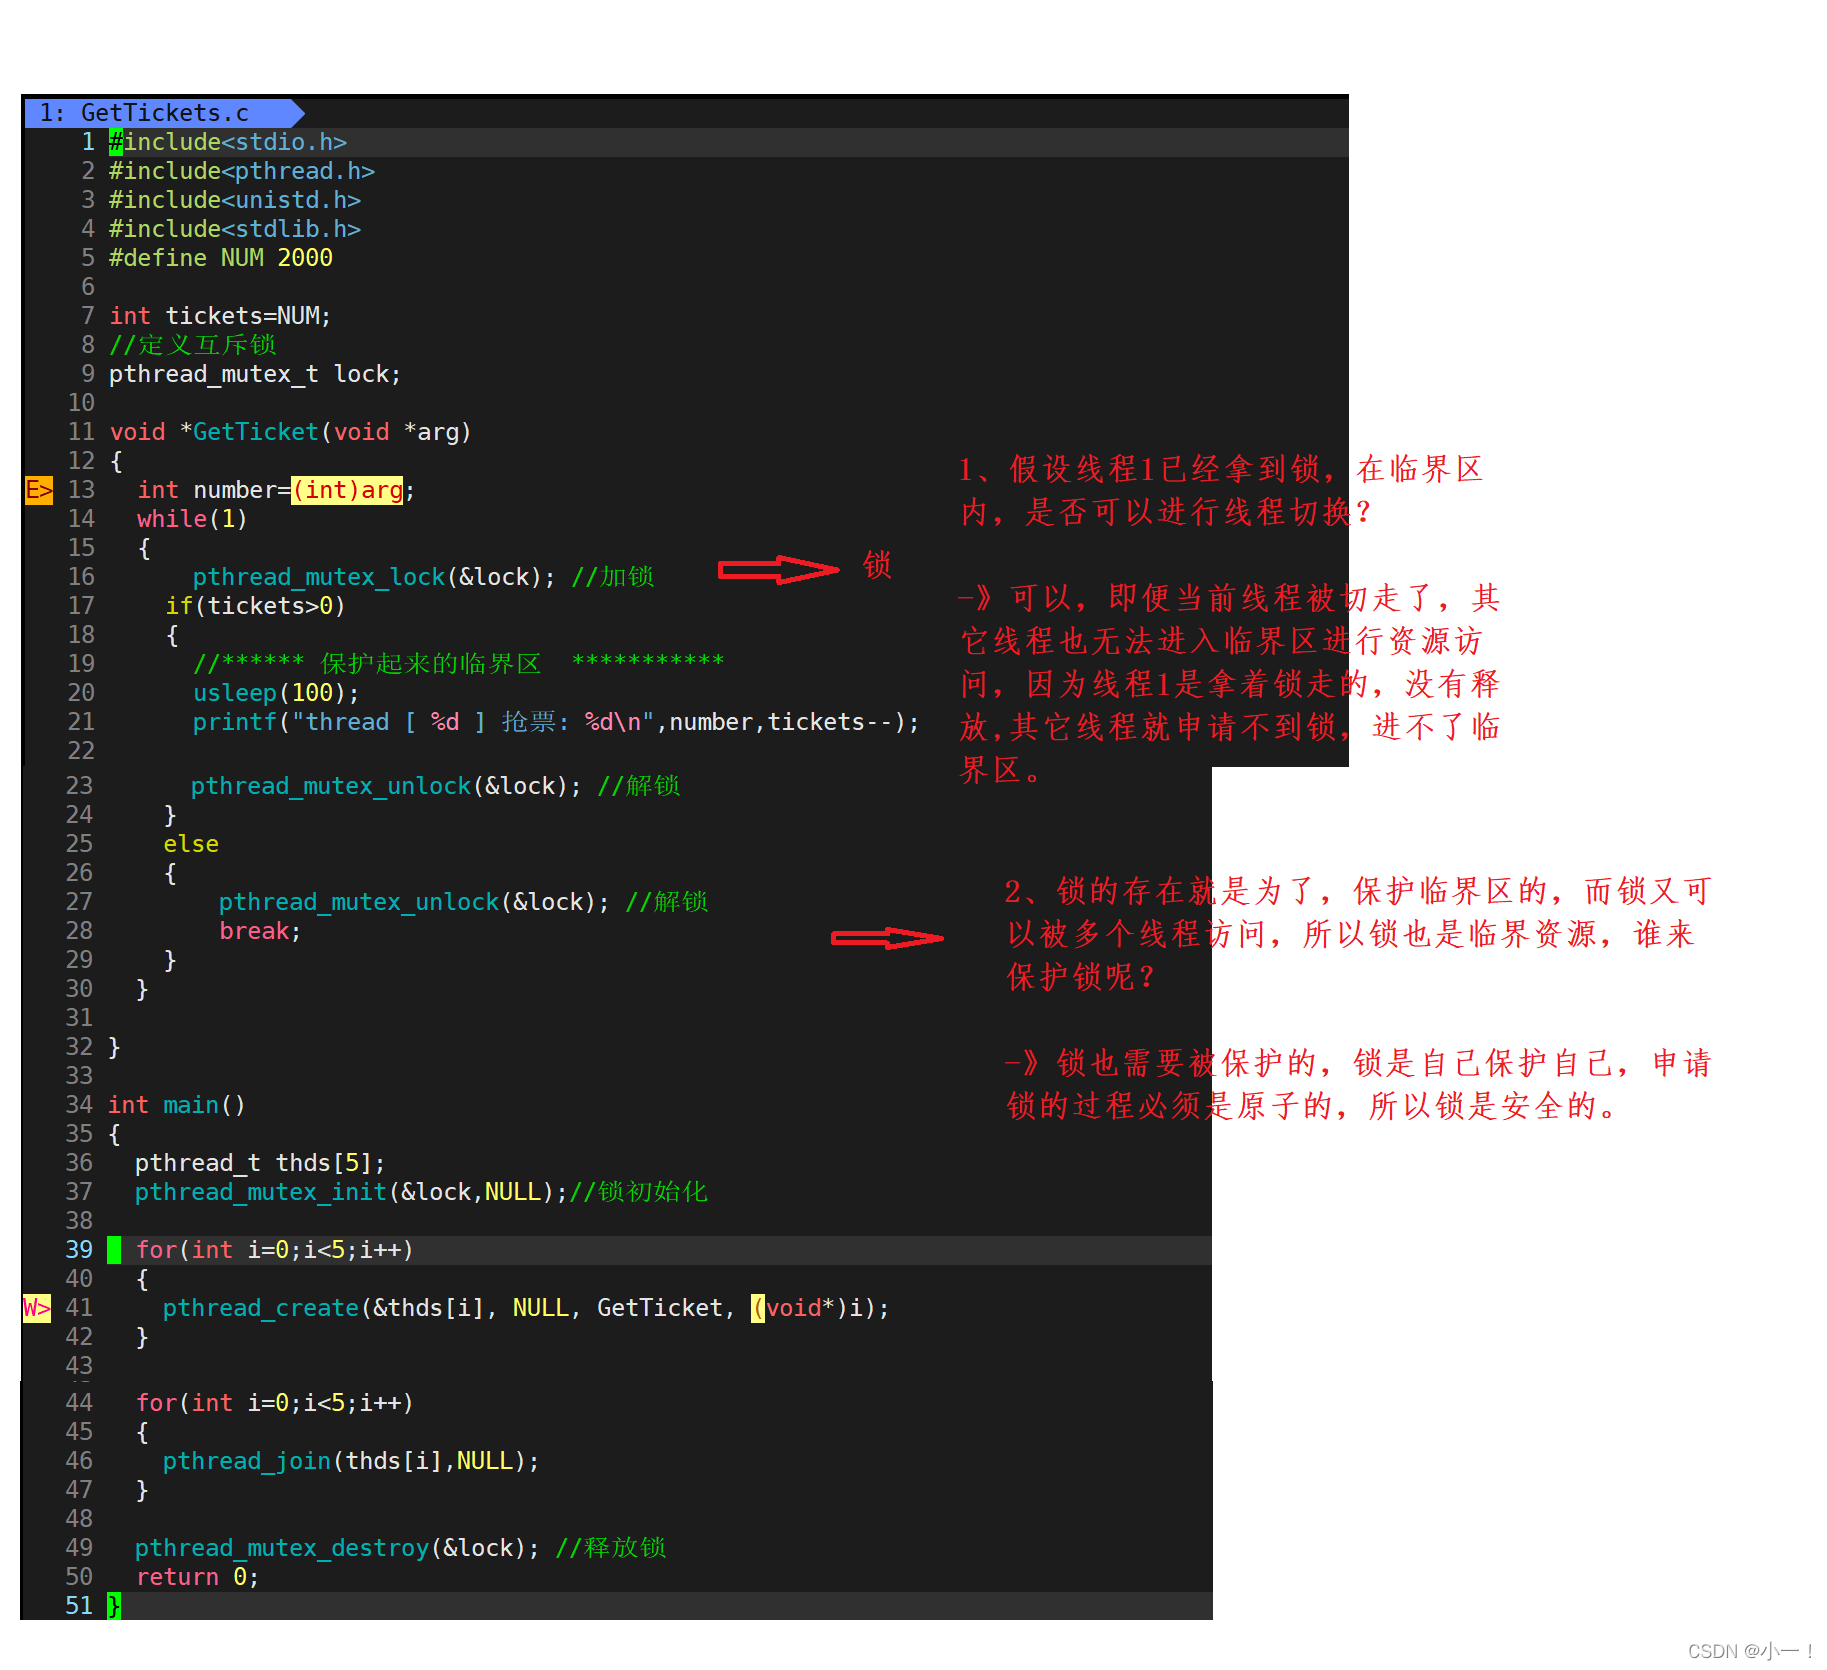Click the green sign marker beside line 39
The image size is (1827, 1670).
pos(114,1250)
